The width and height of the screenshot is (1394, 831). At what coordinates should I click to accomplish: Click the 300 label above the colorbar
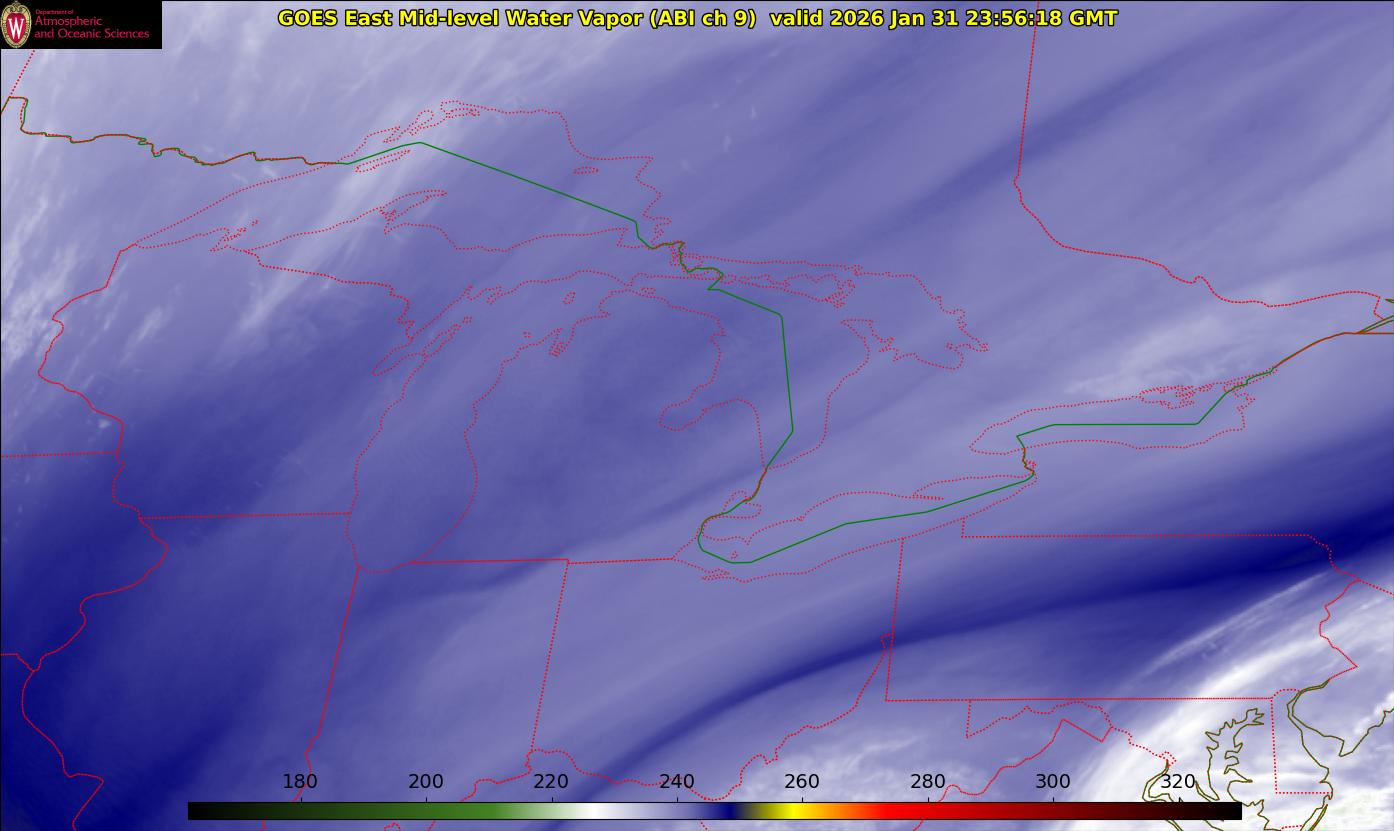[1053, 781]
